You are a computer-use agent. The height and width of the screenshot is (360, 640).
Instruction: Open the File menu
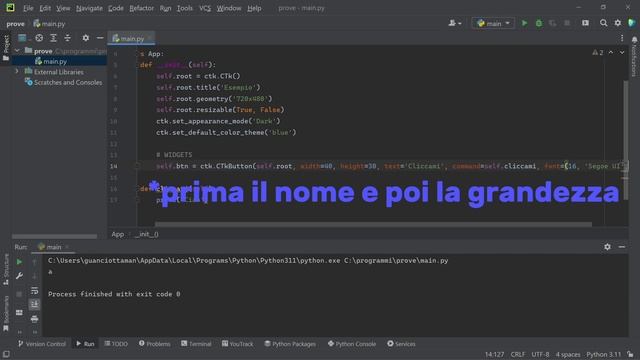[x=28, y=8]
